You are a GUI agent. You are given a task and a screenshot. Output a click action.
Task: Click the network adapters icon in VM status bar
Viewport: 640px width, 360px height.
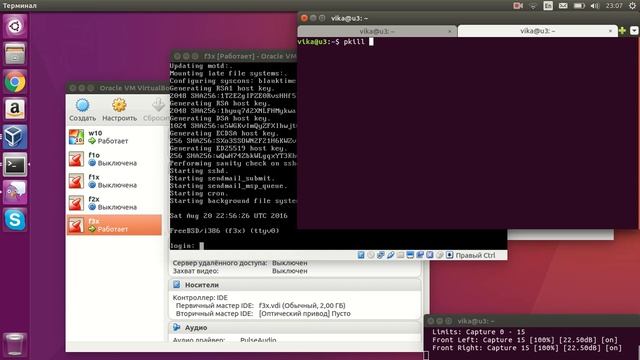click(x=380, y=255)
